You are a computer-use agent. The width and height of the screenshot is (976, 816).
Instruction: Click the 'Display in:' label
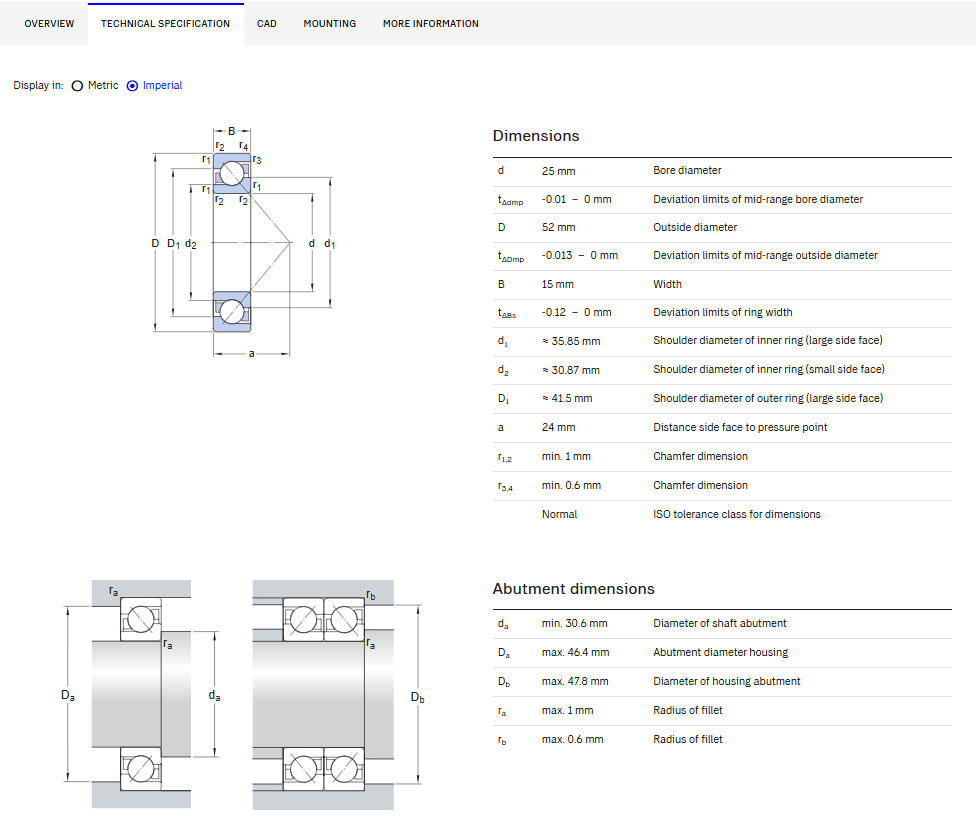(39, 85)
